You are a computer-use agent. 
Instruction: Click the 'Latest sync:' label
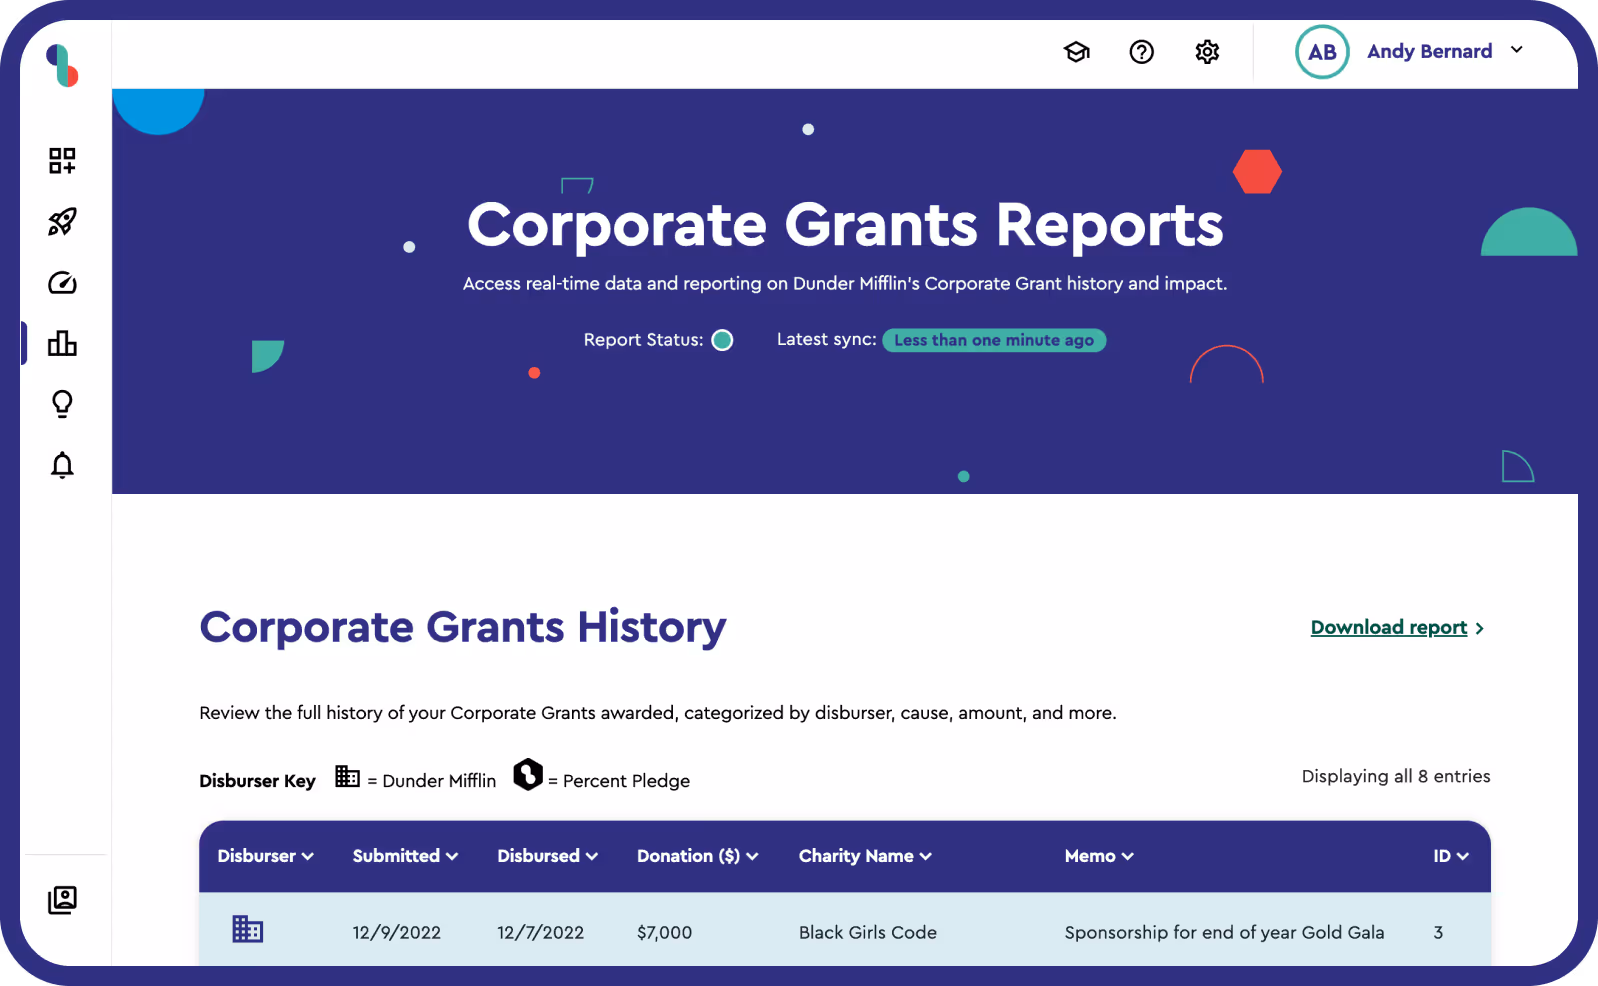(827, 340)
